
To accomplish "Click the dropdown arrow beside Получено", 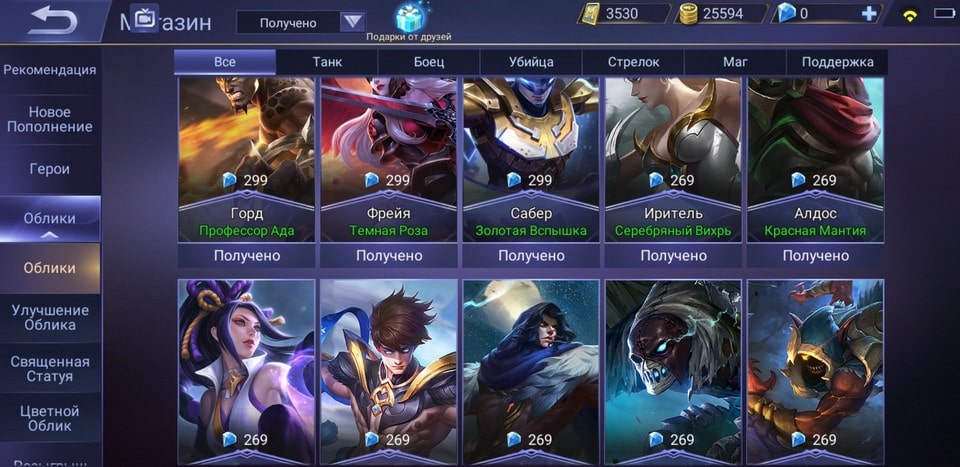I will 352,23.
